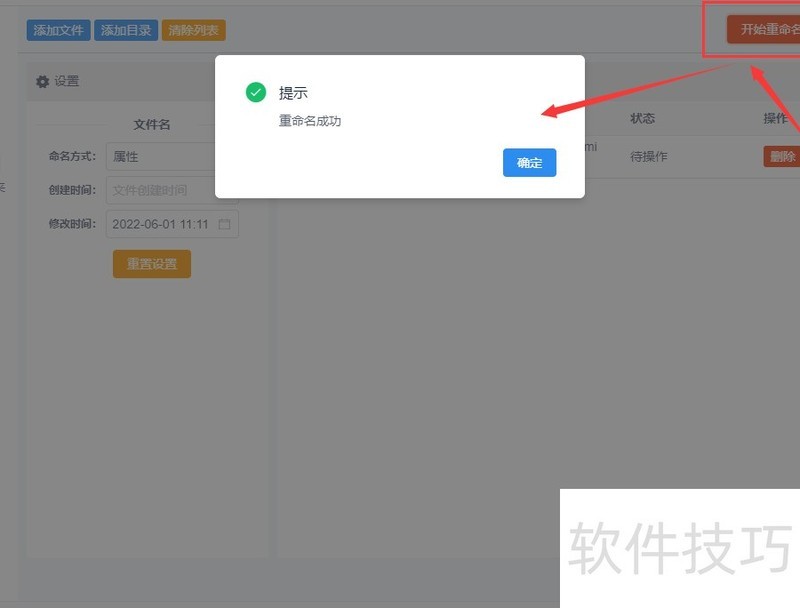Image resolution: width=800 pixels, height=608 pixels.
Task: Click the 添加目录 button
Action: click(126, 30)
